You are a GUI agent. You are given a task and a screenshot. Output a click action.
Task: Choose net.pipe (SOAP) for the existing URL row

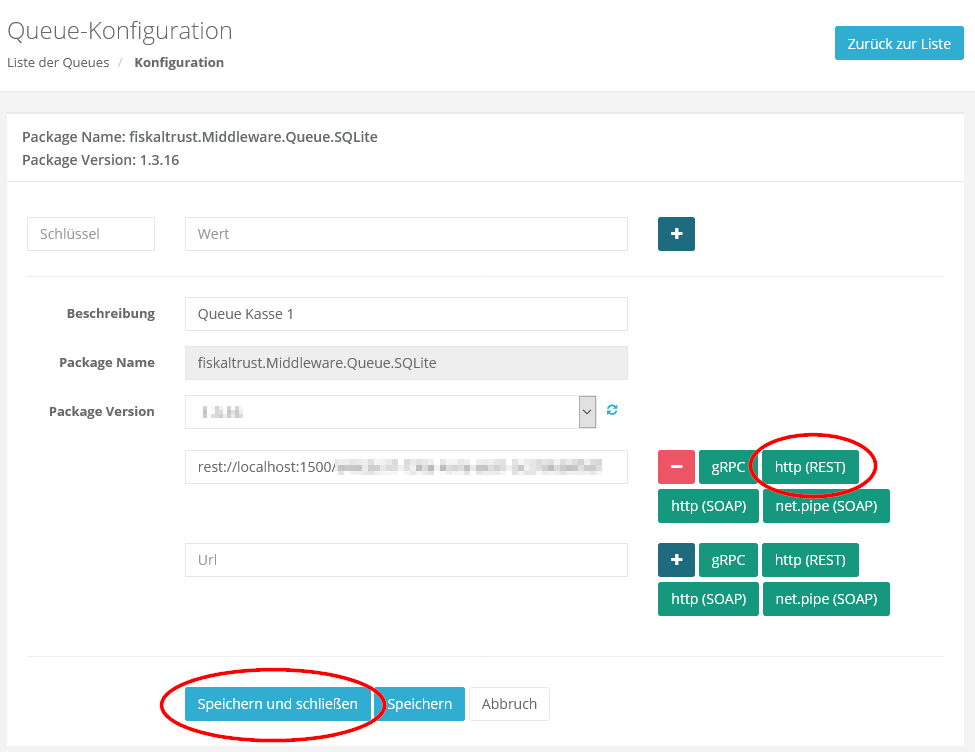(826, 506)
